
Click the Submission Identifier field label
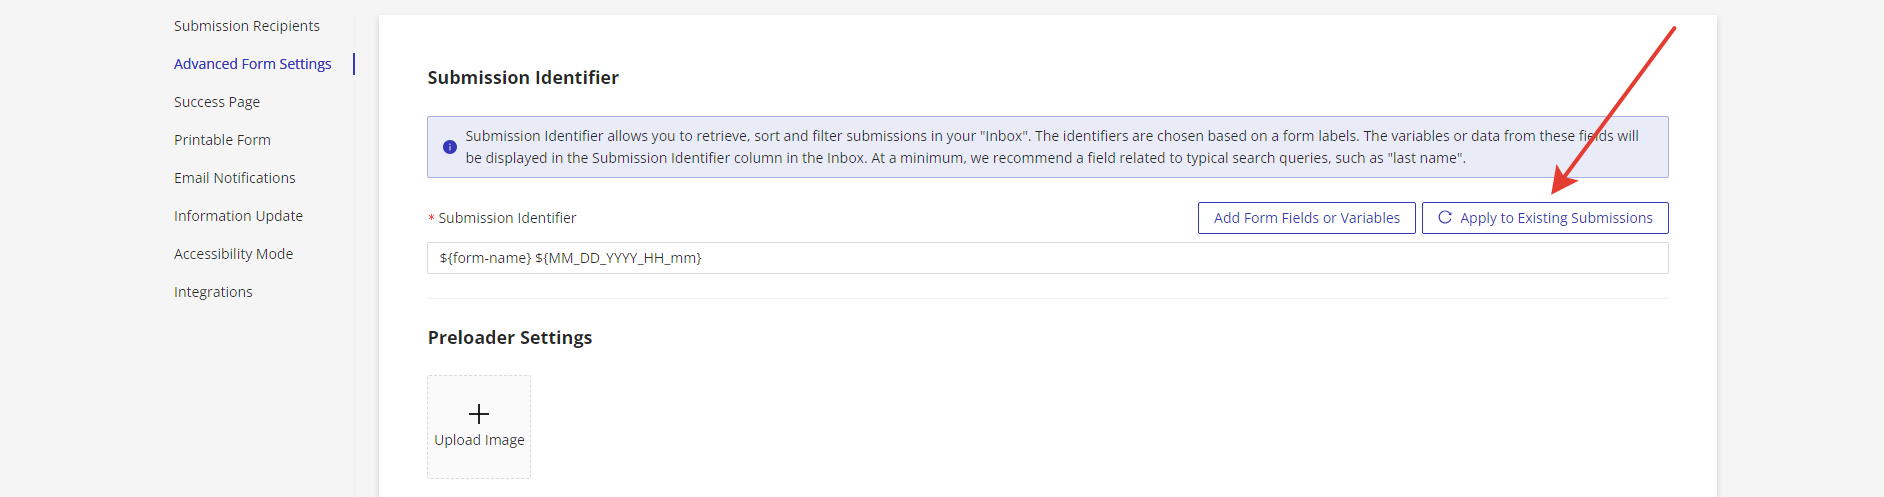pos(507,218)
